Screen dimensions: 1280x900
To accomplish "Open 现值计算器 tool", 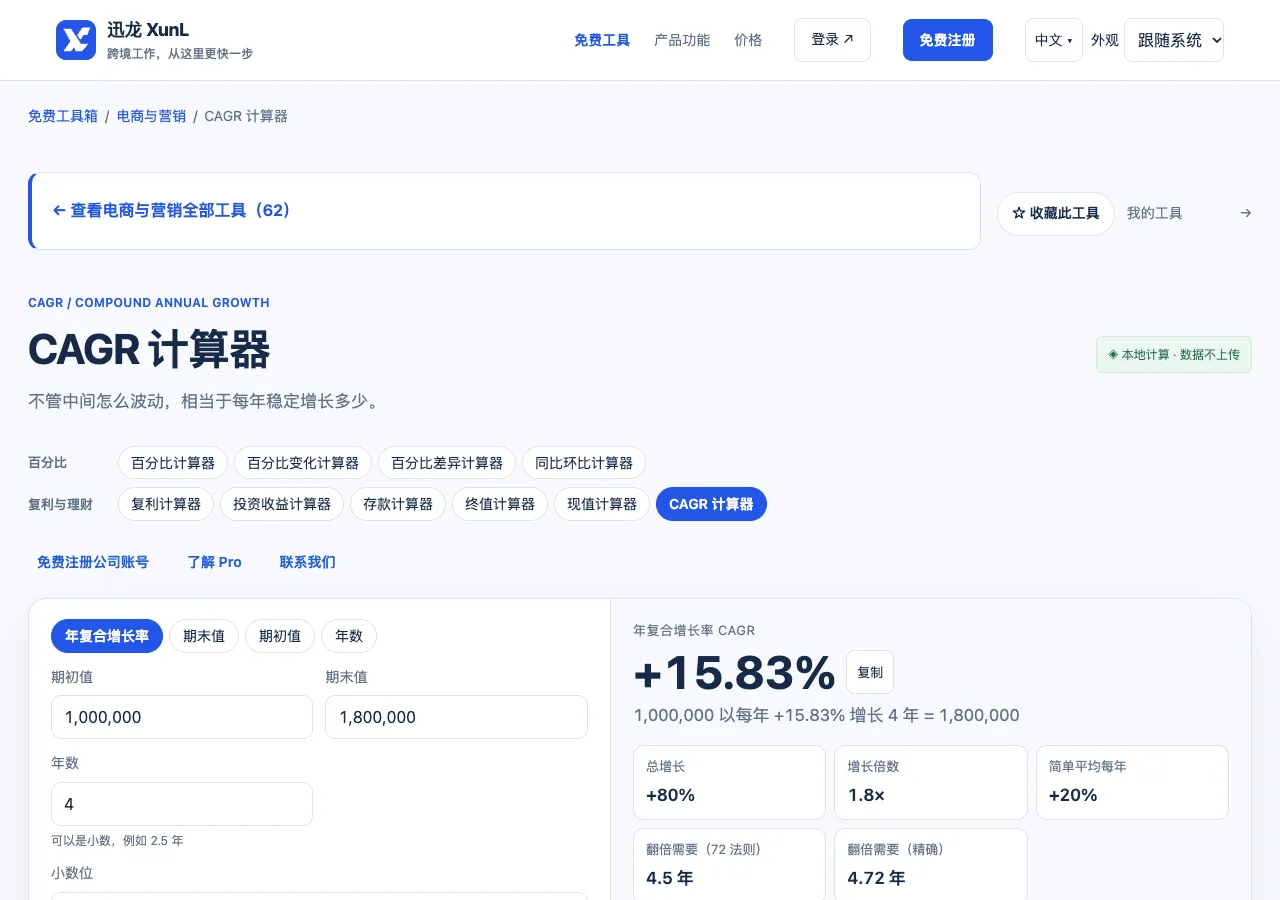I will [602, 504].
